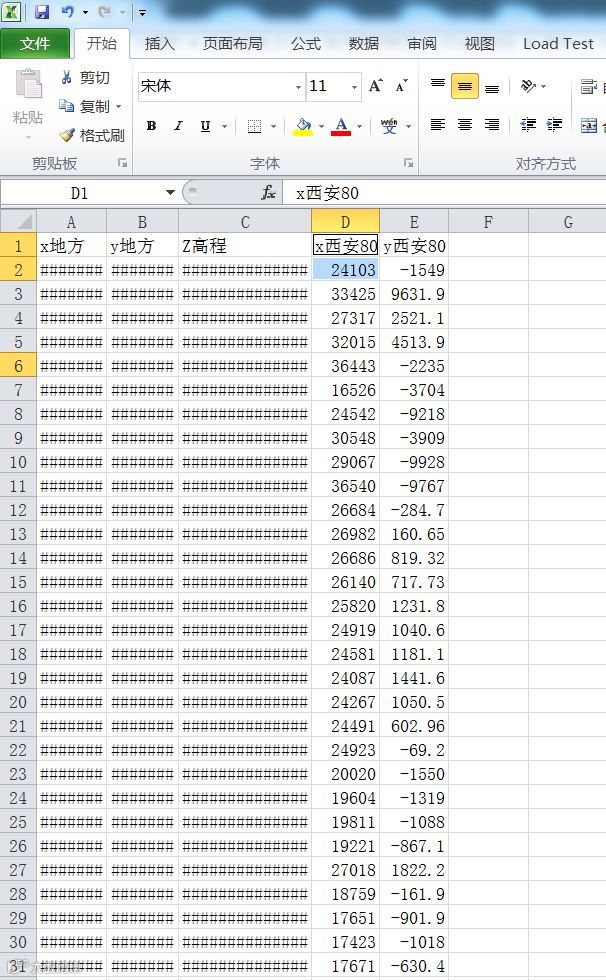
Task: Click the merge cells icon
Action: click(589, 126)
